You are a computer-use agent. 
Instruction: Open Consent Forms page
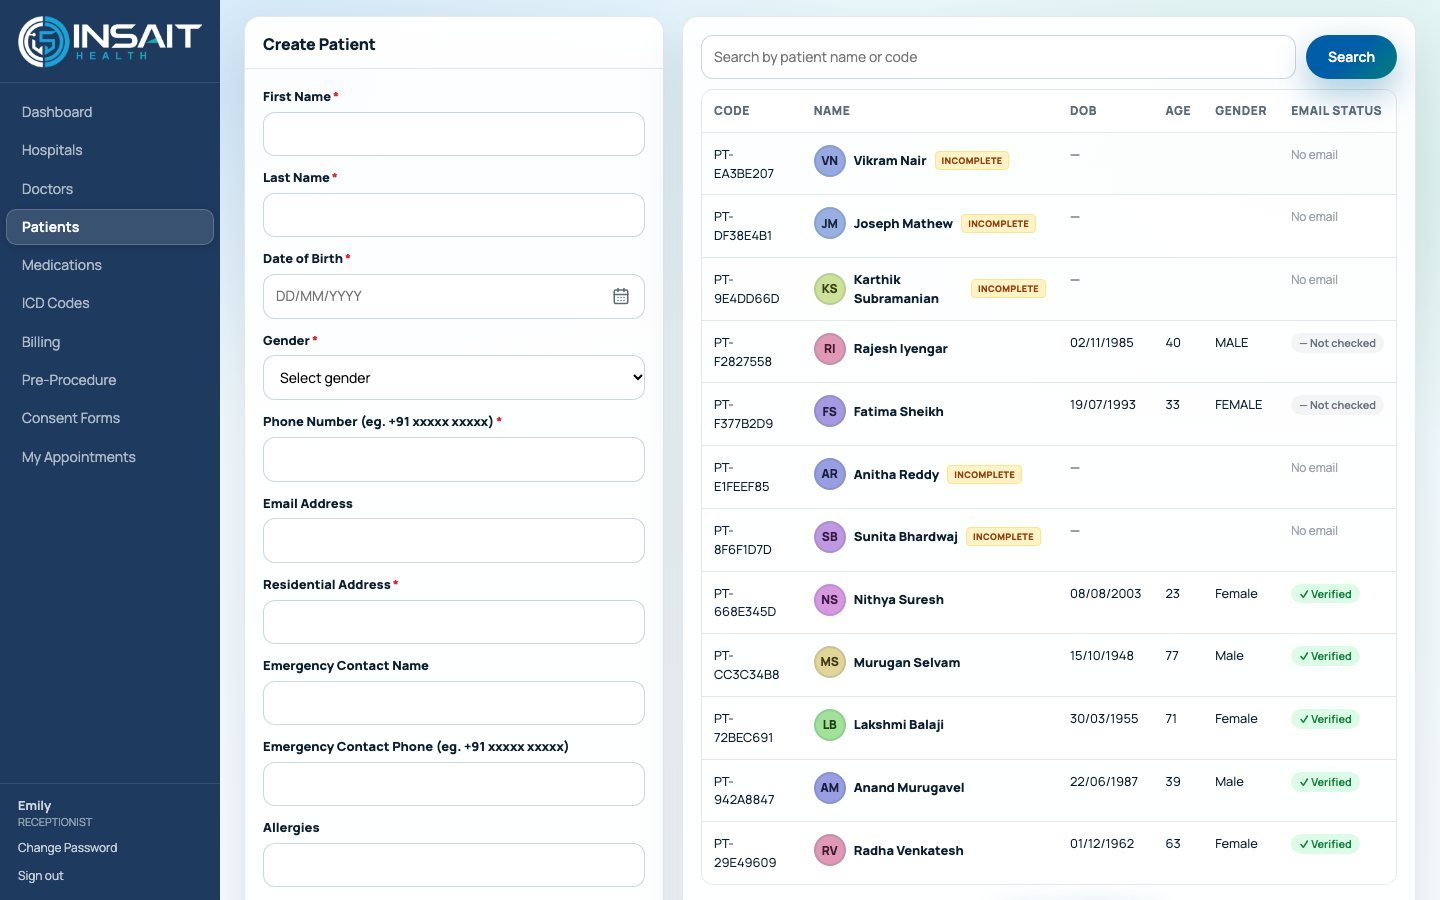click(x=110, y=418)
